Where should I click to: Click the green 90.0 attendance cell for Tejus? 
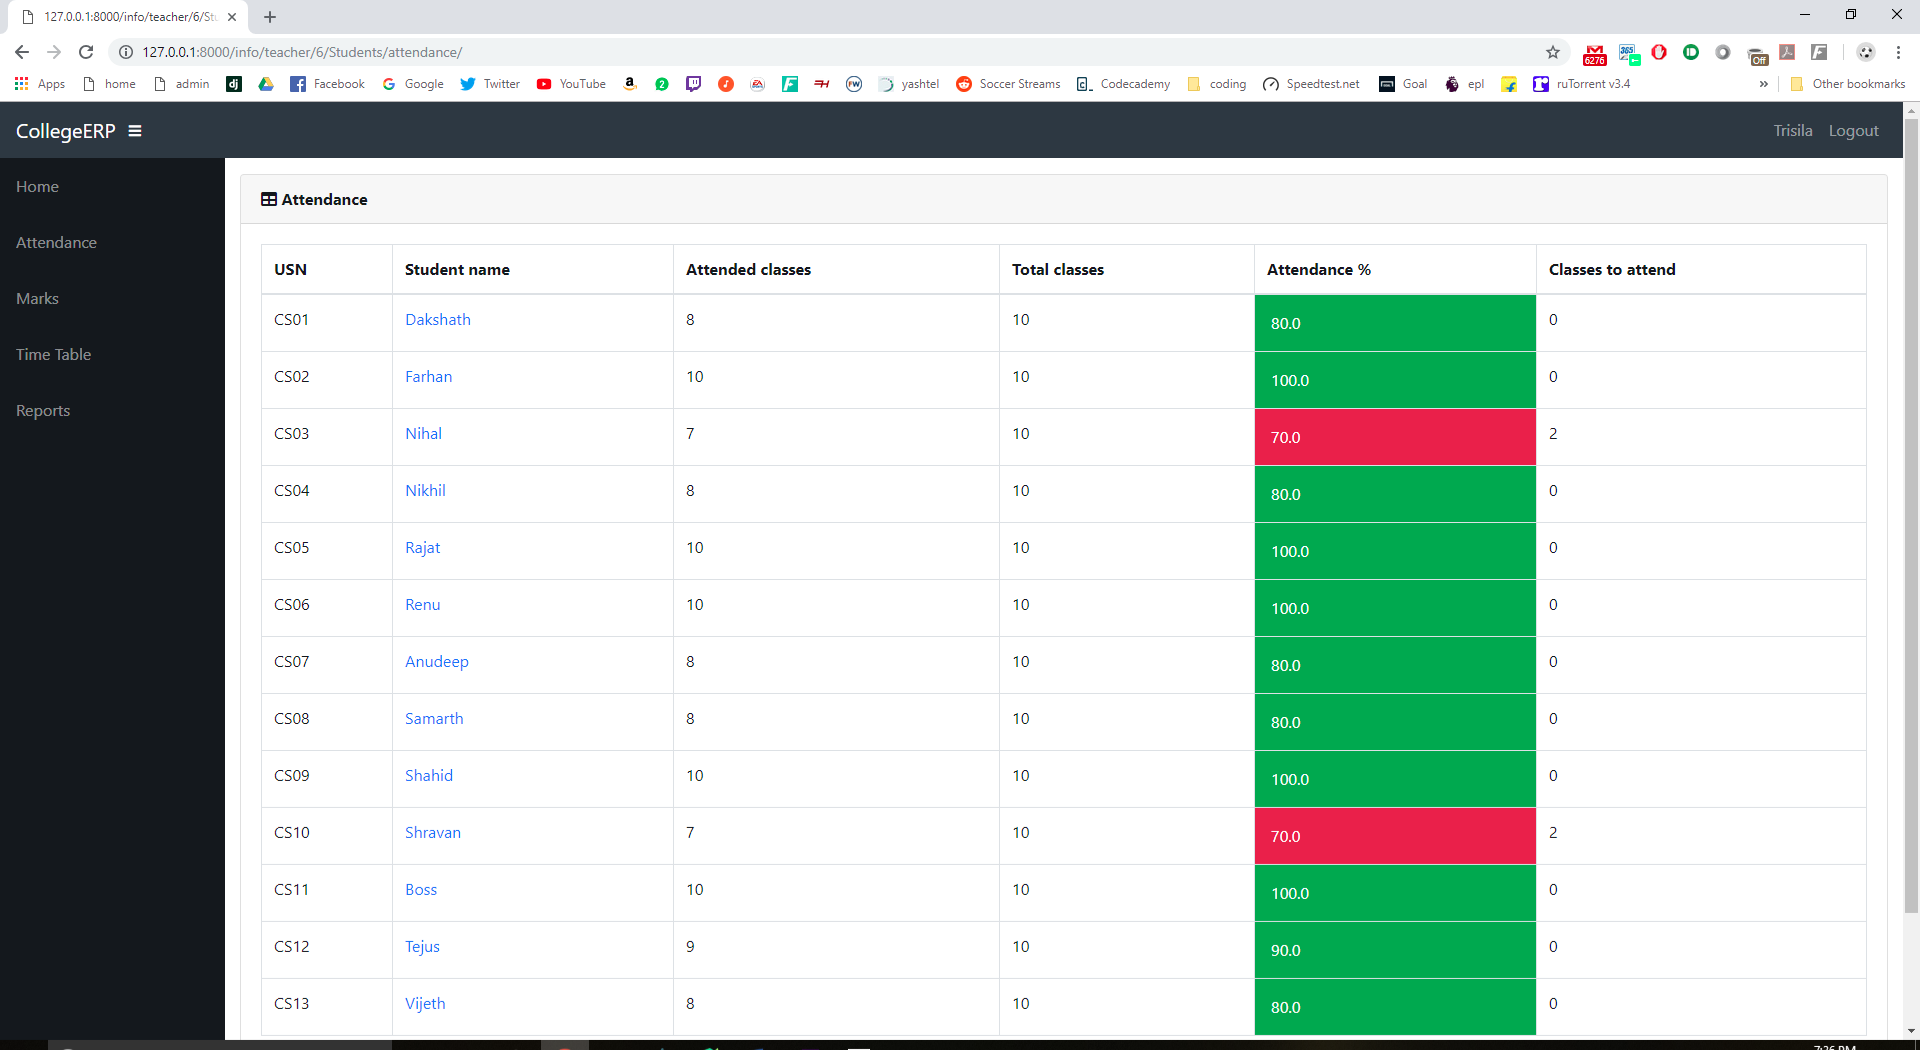pos(1395,950)
